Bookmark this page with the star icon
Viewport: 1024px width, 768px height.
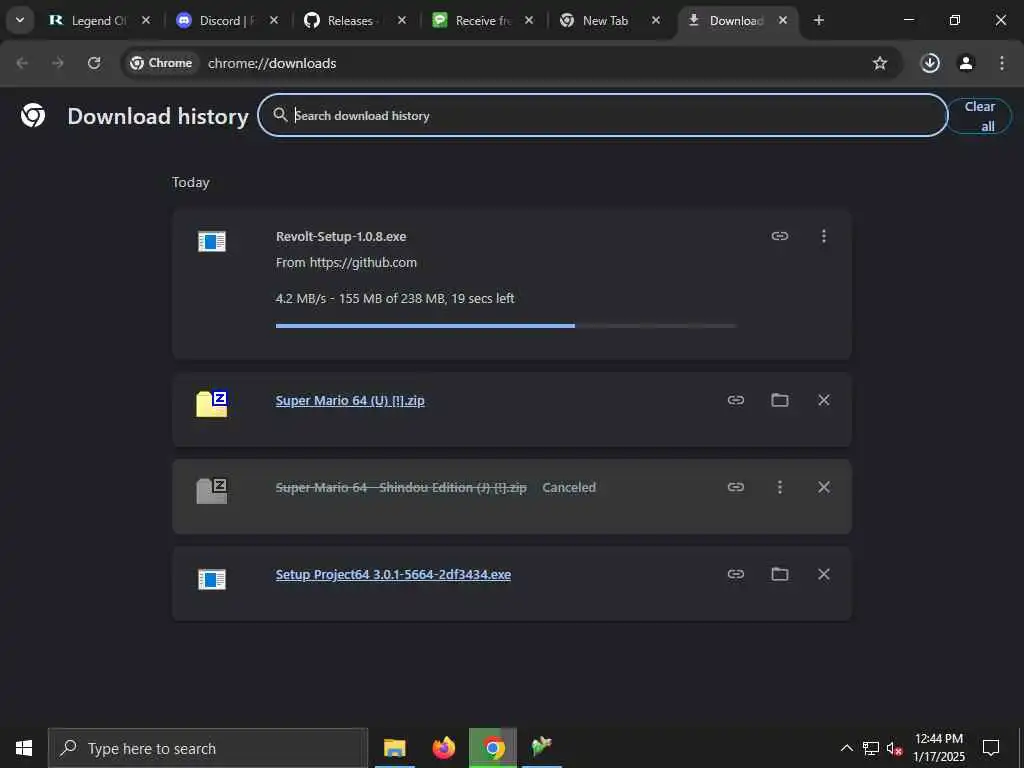coord(880,63)
